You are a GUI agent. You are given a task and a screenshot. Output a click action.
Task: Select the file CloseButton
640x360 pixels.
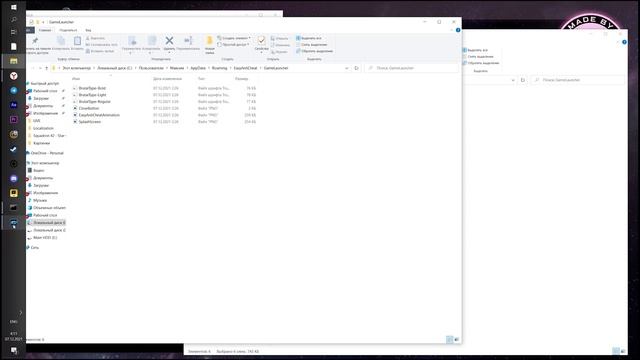(89, 108)
